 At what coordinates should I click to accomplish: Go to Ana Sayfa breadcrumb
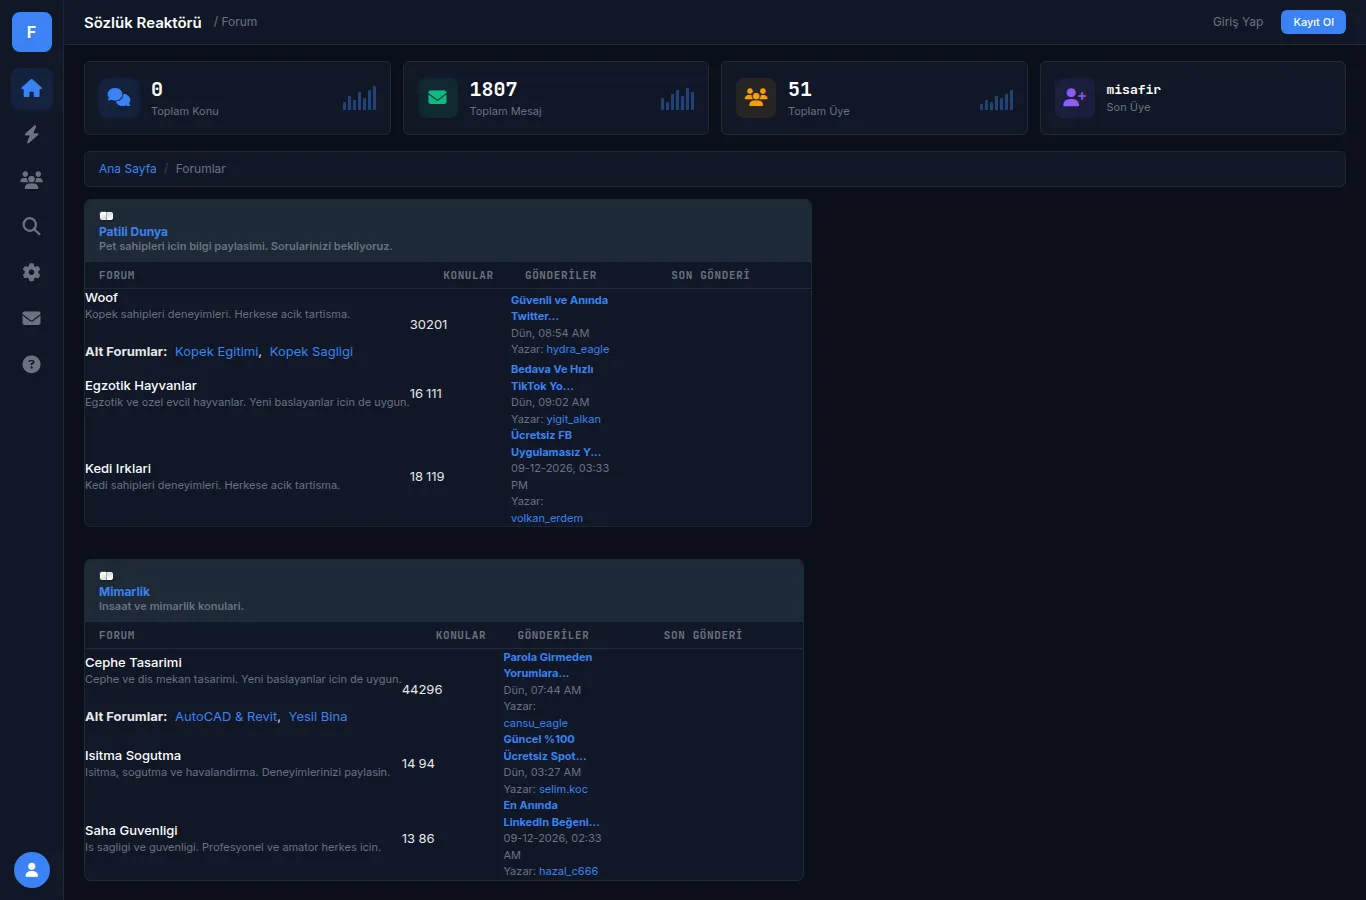[127, 169]
